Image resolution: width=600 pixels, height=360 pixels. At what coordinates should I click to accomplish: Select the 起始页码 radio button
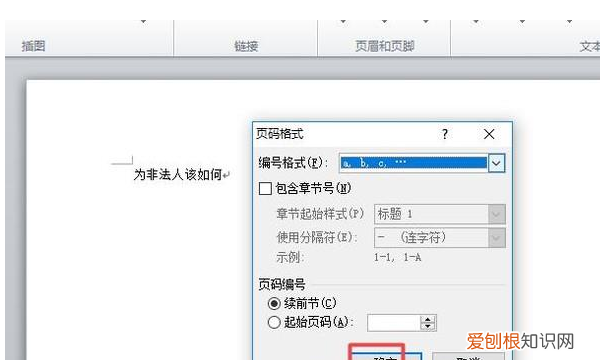point(274,322)
